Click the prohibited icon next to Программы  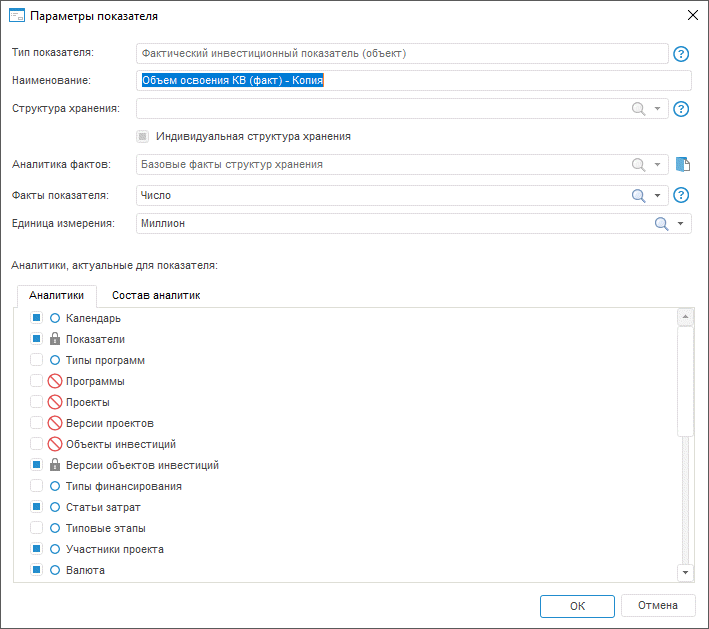(x=55, y=381)
